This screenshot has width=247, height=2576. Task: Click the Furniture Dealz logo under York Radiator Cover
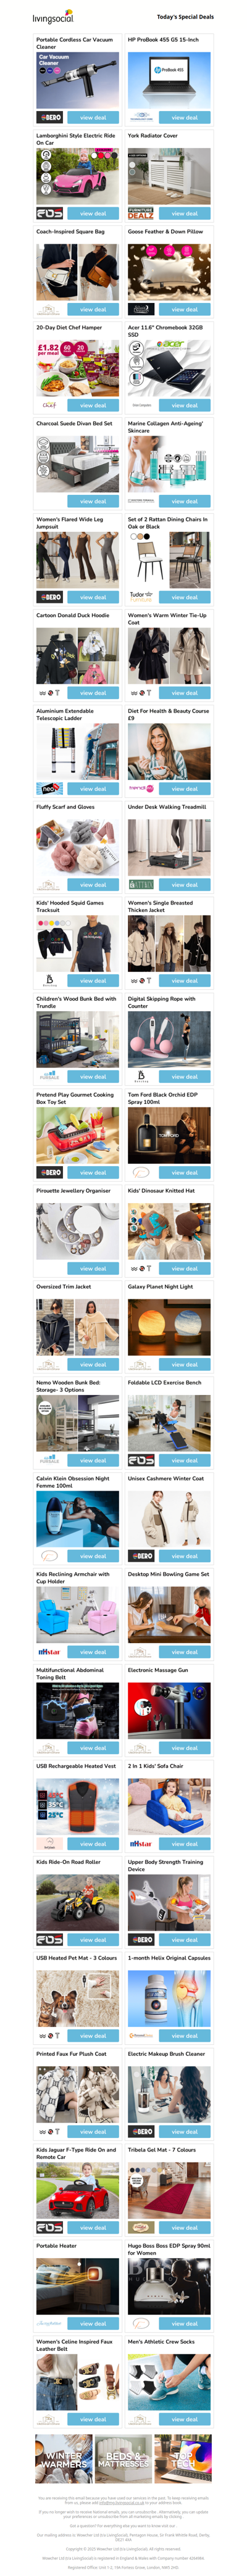tap(141, 213)
